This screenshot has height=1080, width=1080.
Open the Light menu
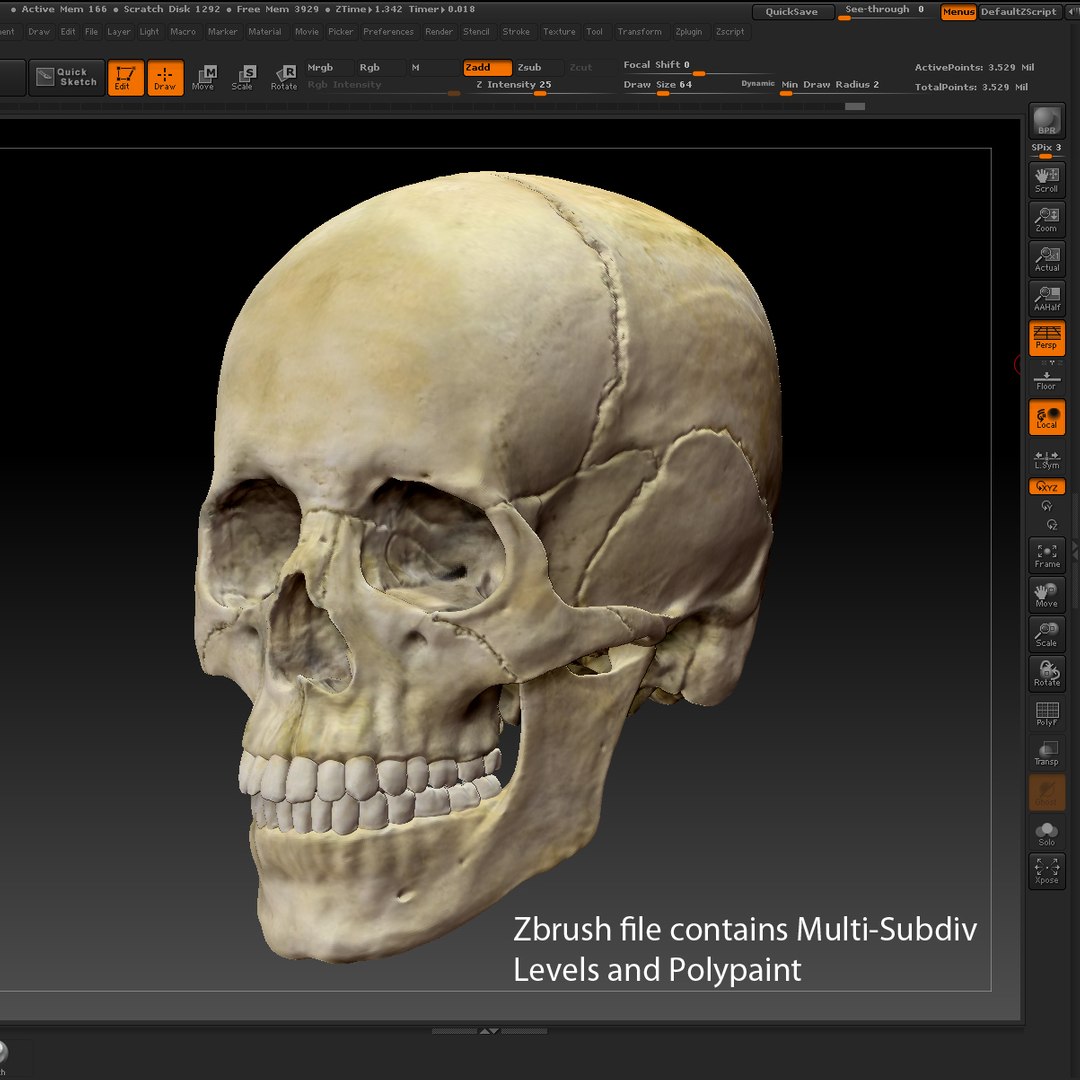tap(149, 32)
